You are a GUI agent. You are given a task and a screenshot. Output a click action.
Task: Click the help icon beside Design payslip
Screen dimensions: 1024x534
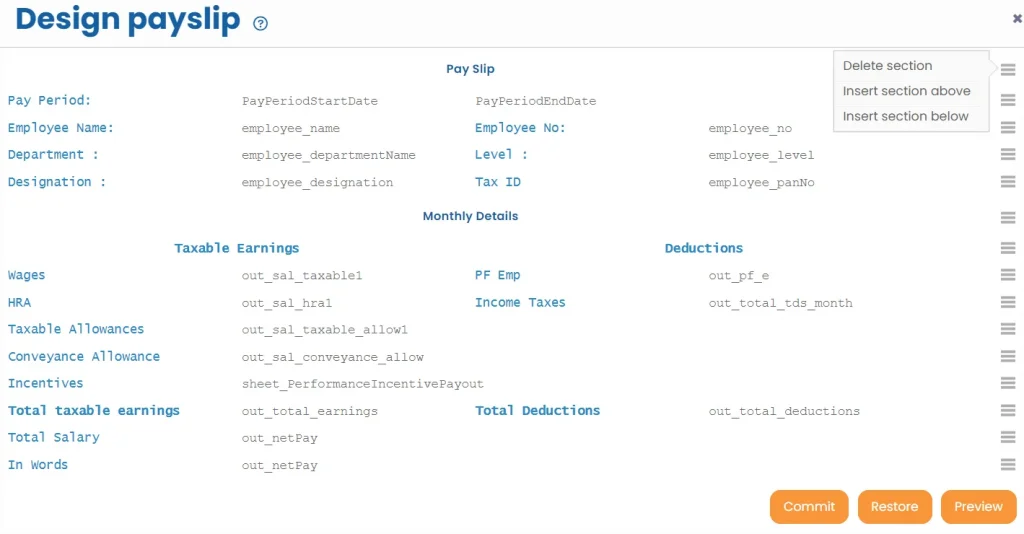[260, 24]
